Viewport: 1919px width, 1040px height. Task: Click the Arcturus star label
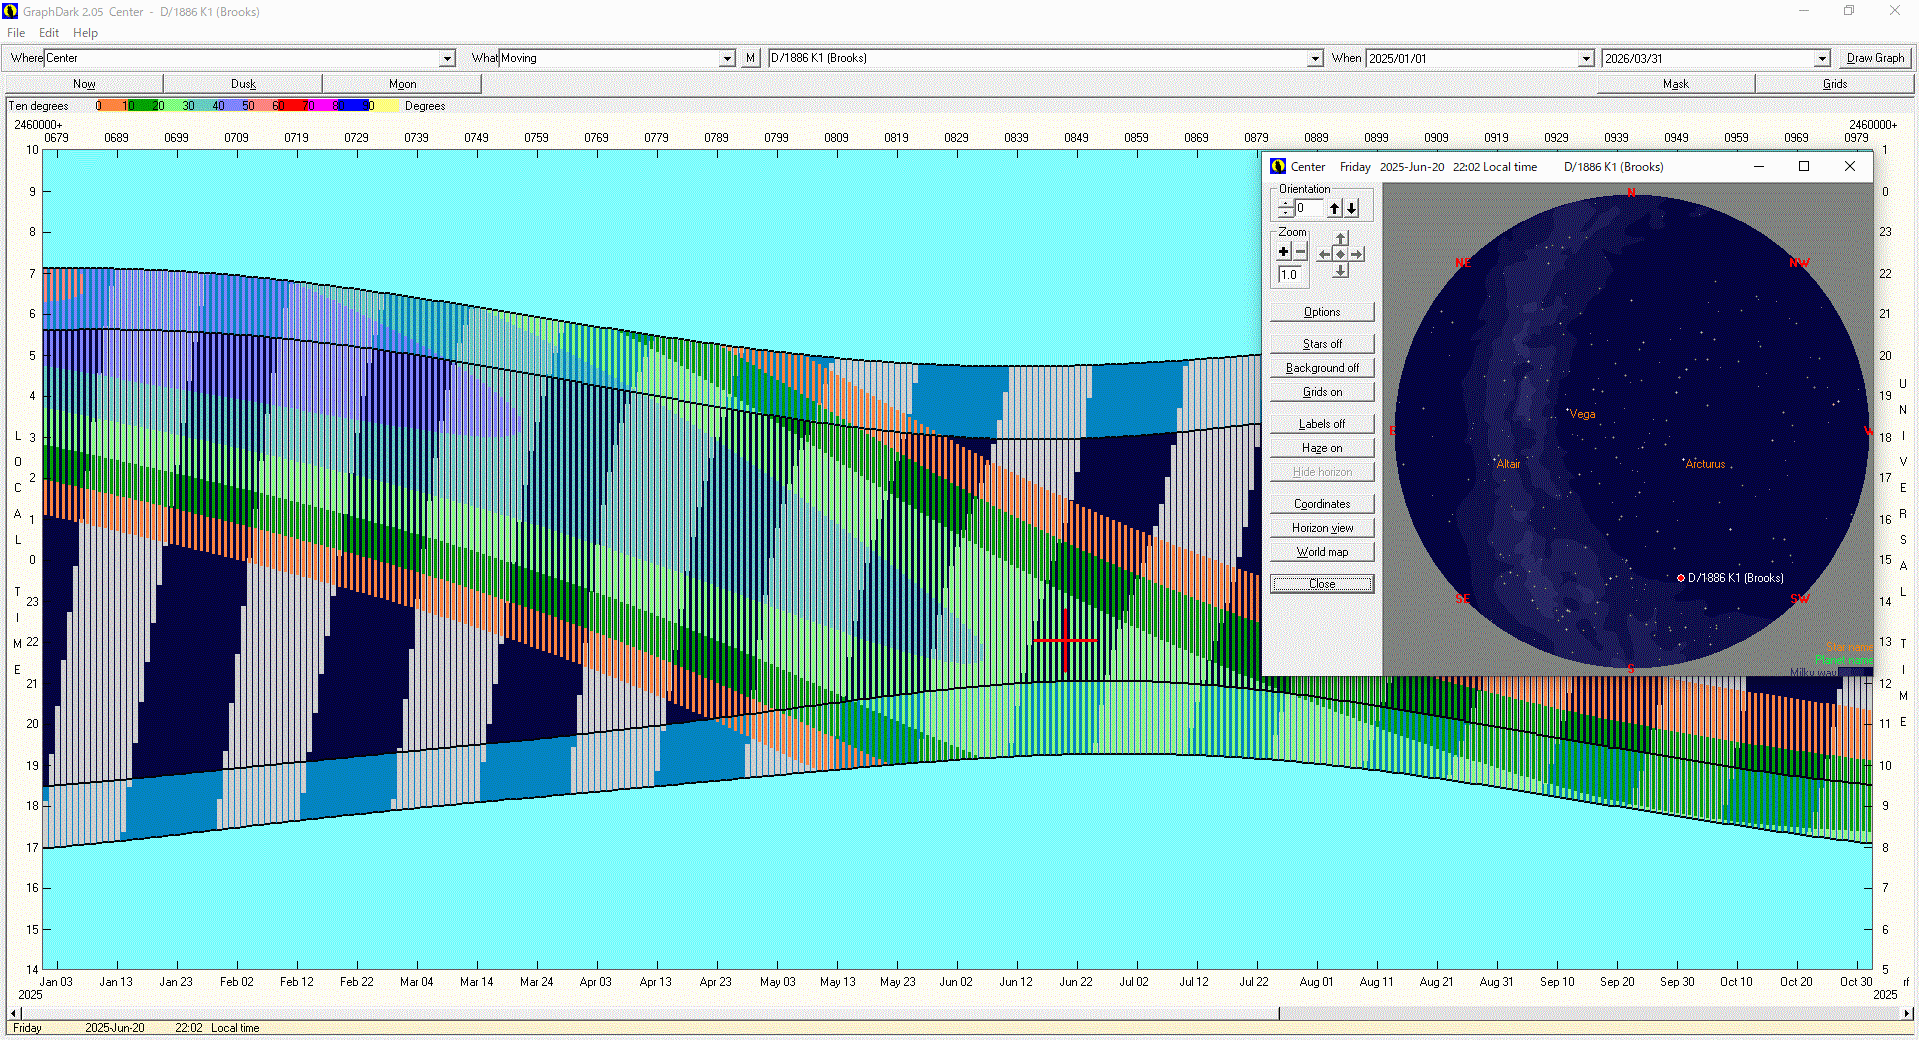pos(1705,464)
